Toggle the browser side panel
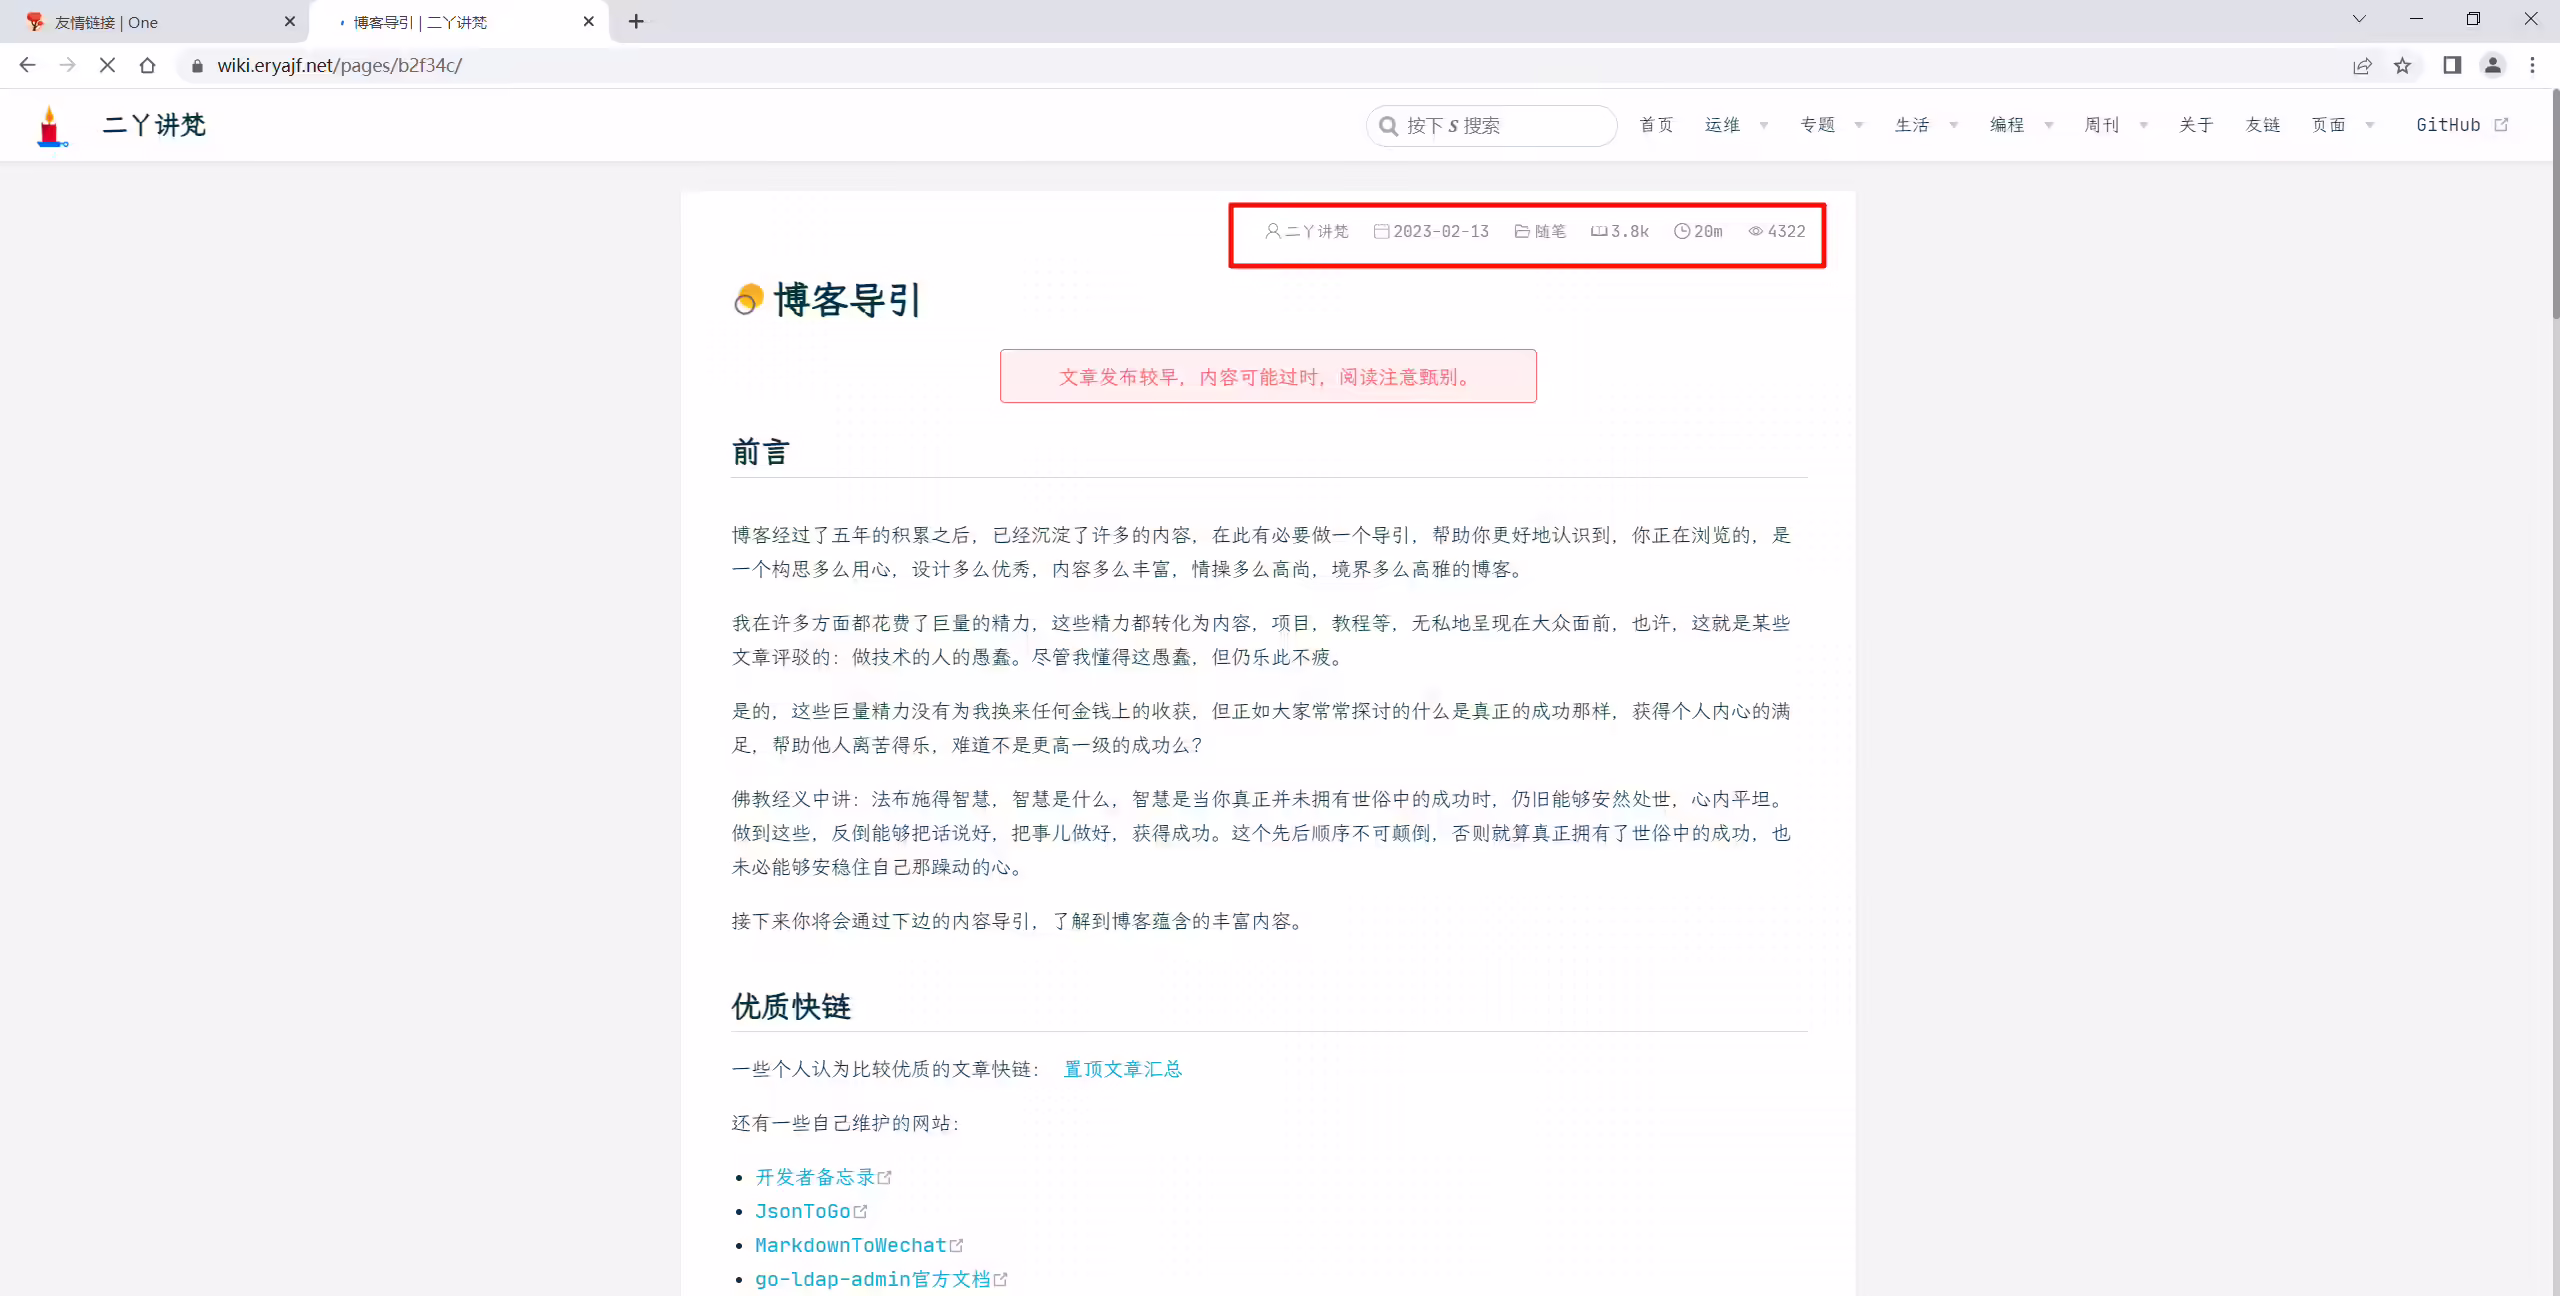Image resolution: width=2560 pixels, height=1296 pixels. pyautogui.click(x=2452, y=65)
